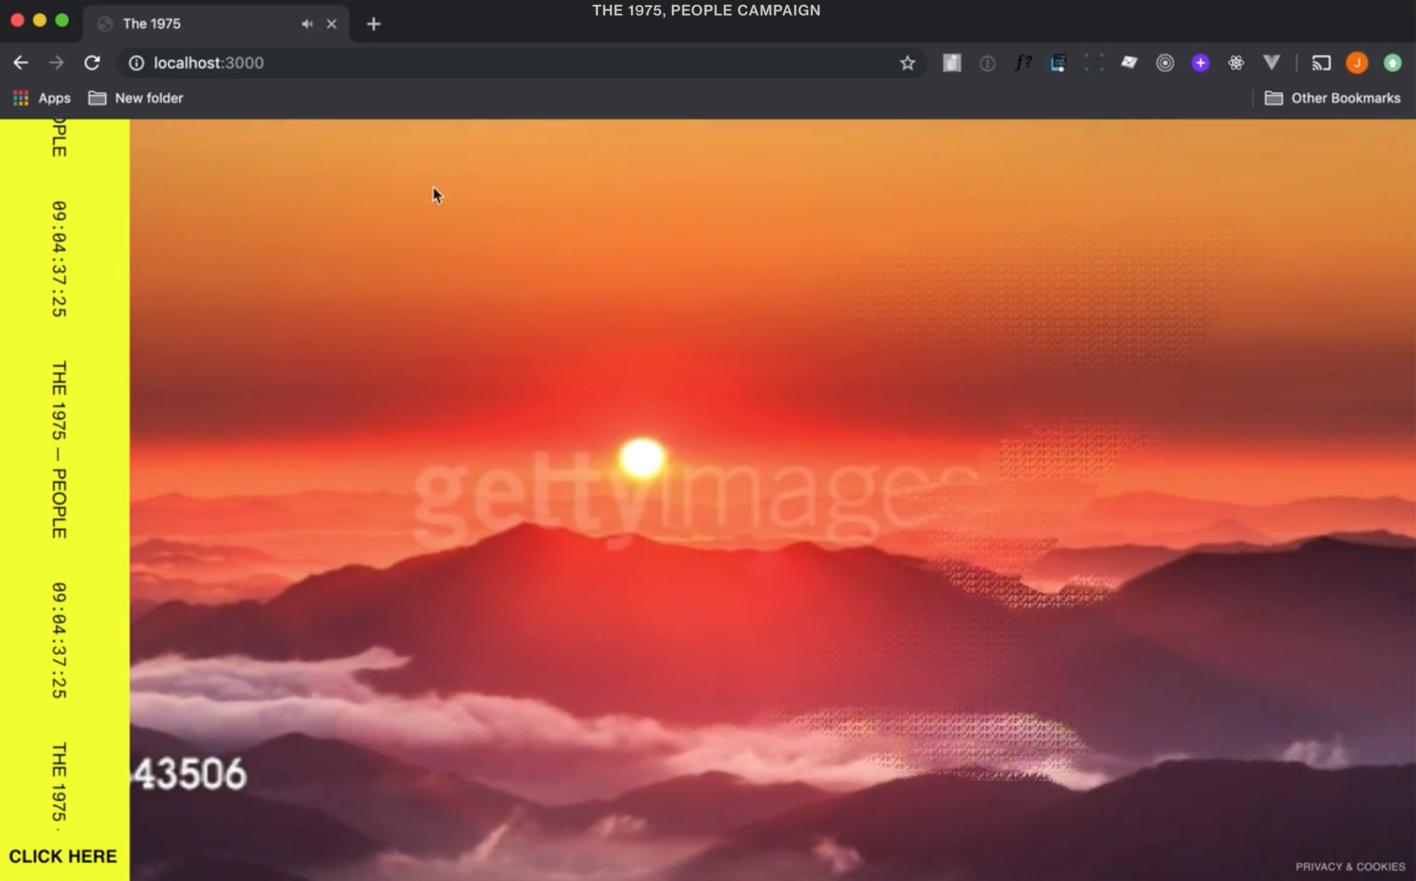1416x881 pixels.
Task: Reload the localhost page
Action: [x=92, y=63]
